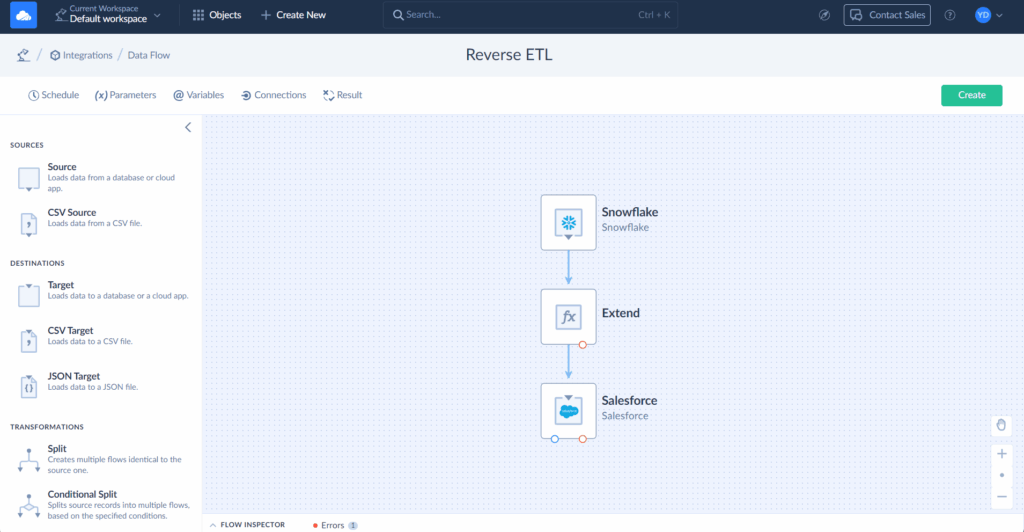1024x532 pixels.
Task: Go to Integrations breadcrumb
Action: click(x=81, y=55)
